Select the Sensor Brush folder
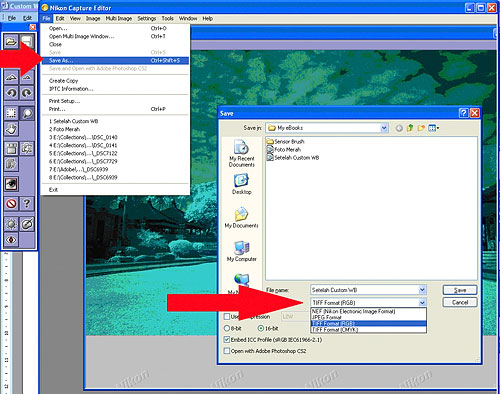Viewport: 500px width, 394px height. click(285, 141)
